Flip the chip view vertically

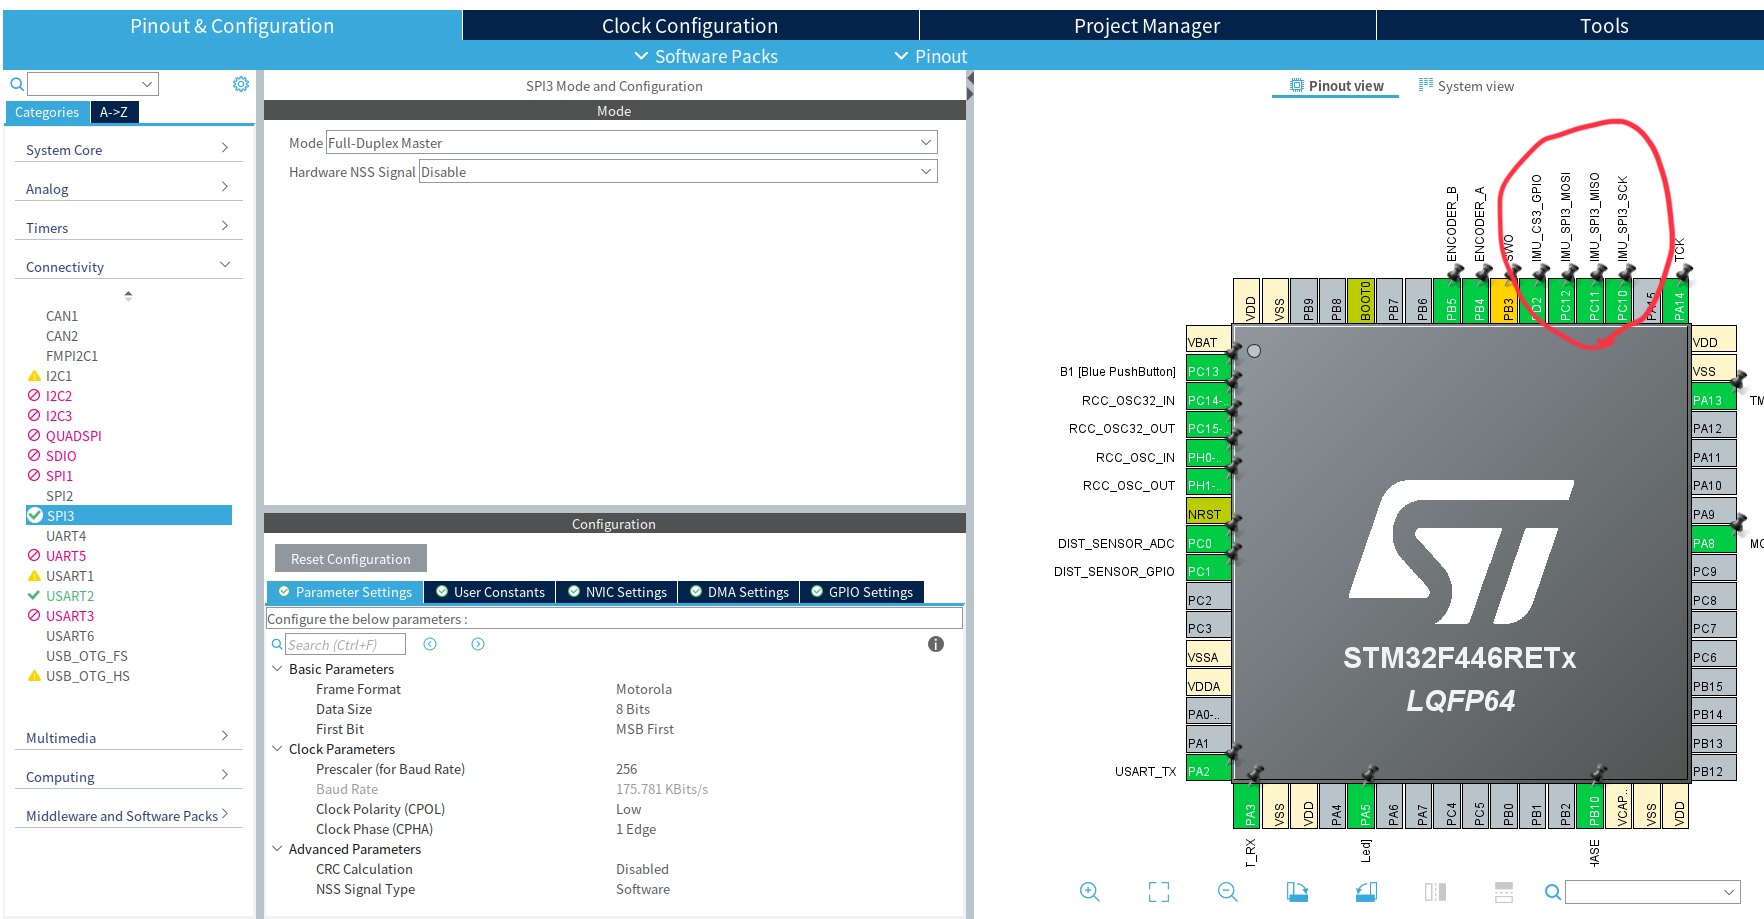coord(1503,892)
